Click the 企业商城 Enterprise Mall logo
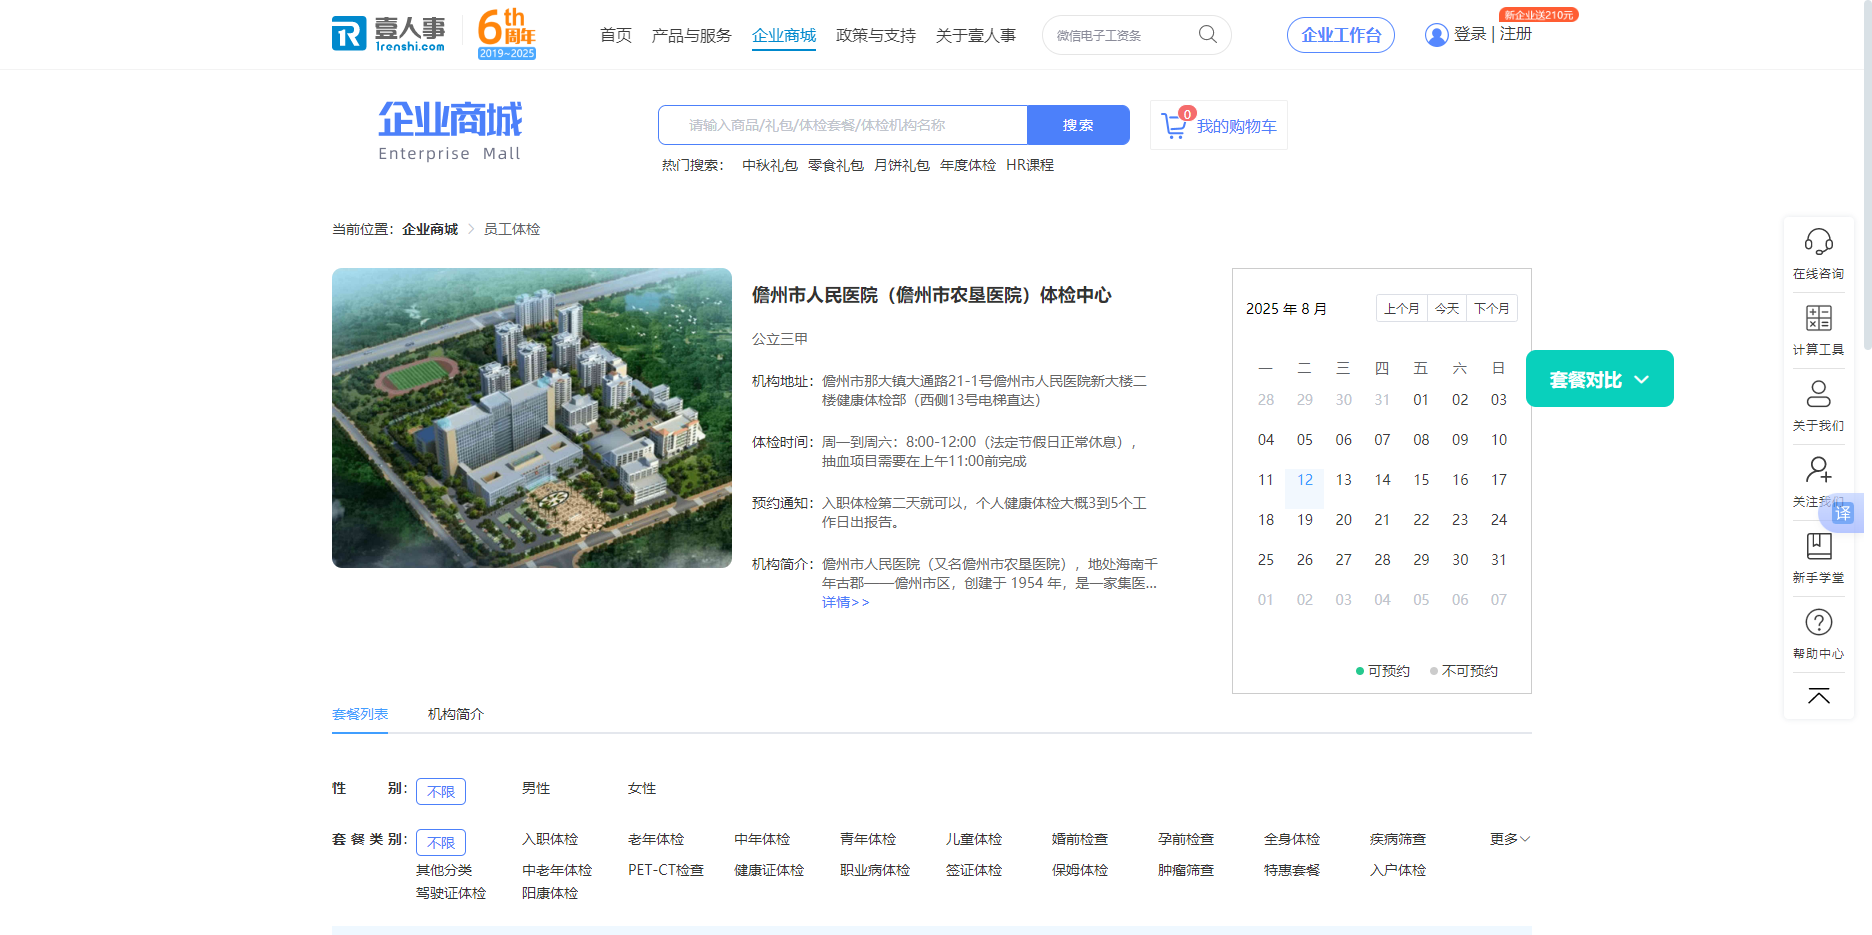 (x=450, y=131)
